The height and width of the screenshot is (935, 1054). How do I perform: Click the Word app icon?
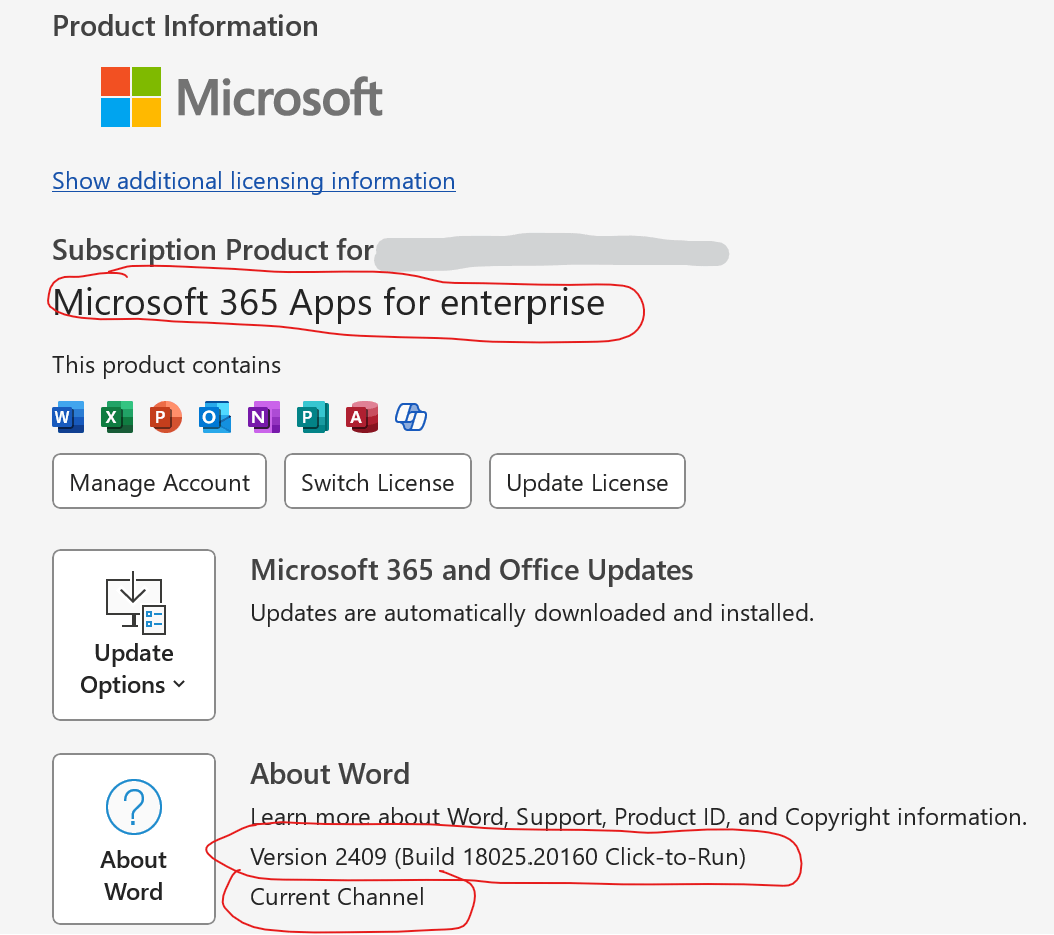(68, 417)
